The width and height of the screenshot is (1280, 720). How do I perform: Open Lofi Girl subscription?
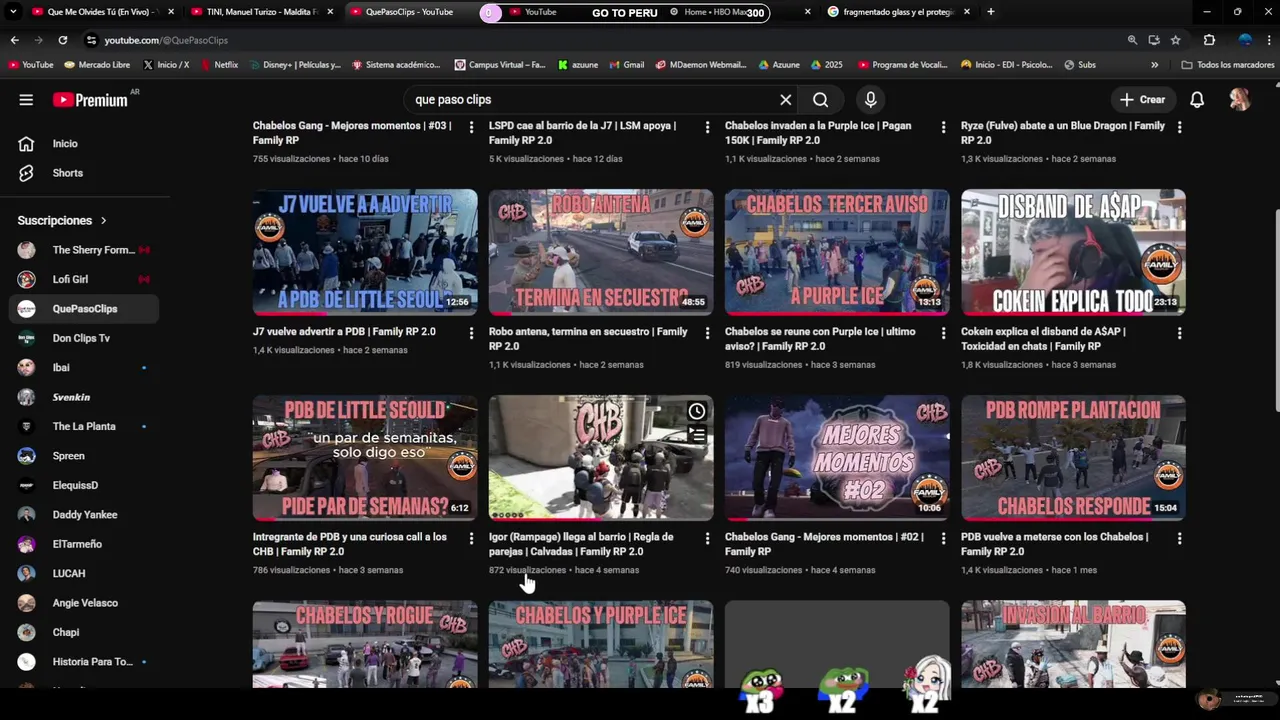coord(84,279)
